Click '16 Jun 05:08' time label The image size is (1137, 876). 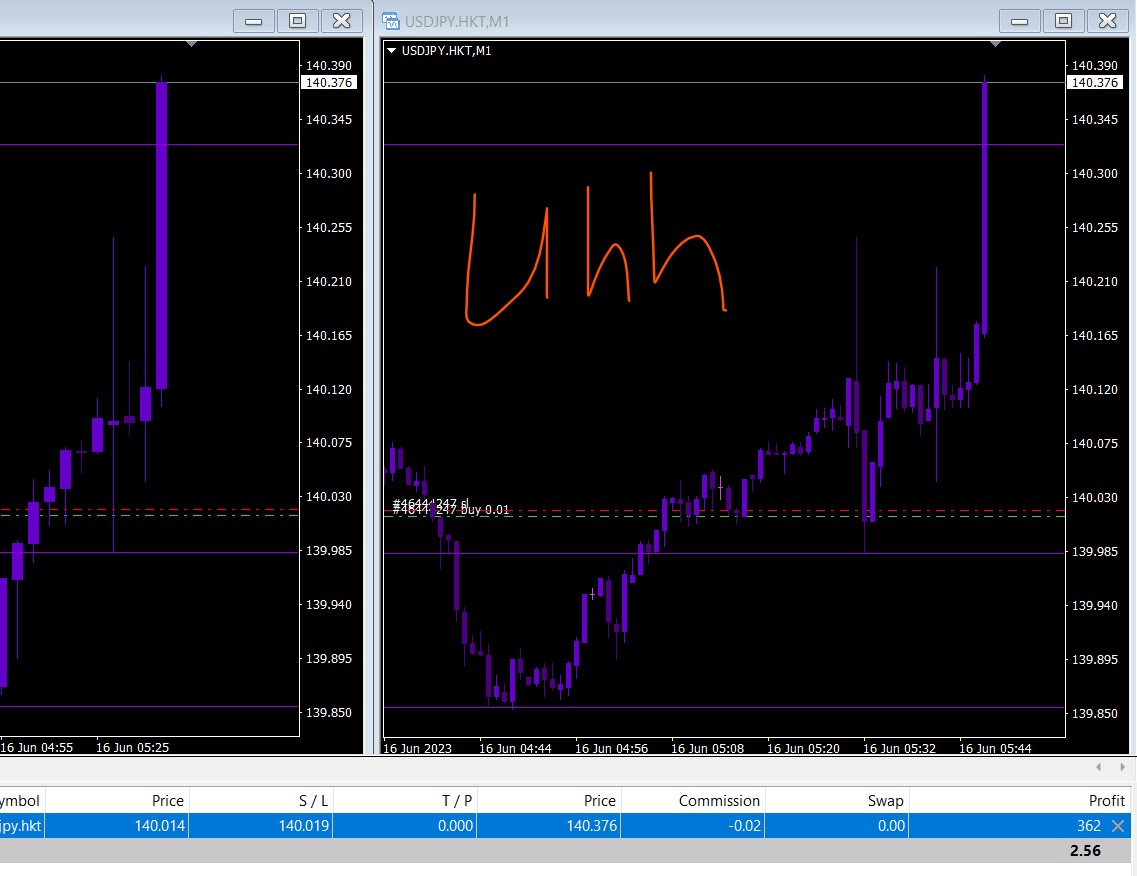[x=707, y=748]
